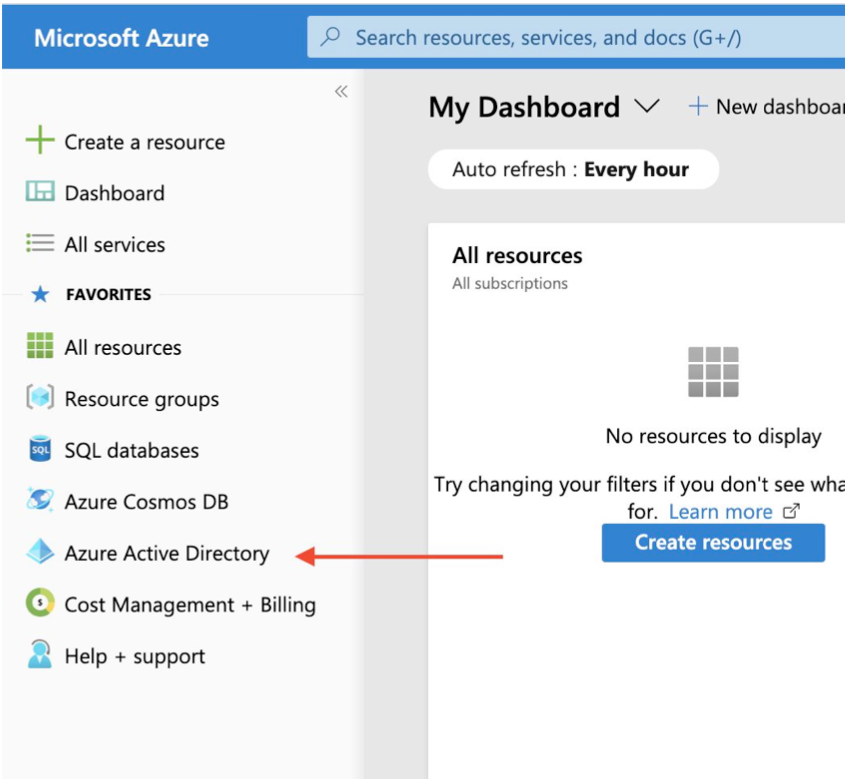
Task: Click the Azure Cosmos DB planet icon
Action: (40, 500)
